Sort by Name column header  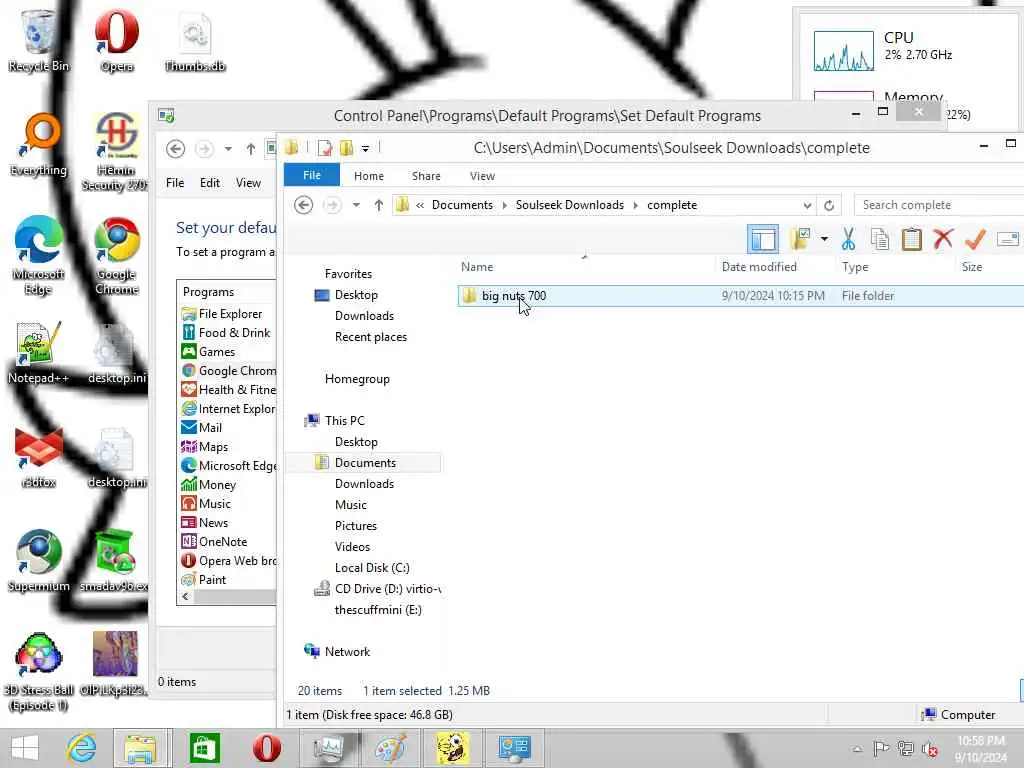coord(477,266)
